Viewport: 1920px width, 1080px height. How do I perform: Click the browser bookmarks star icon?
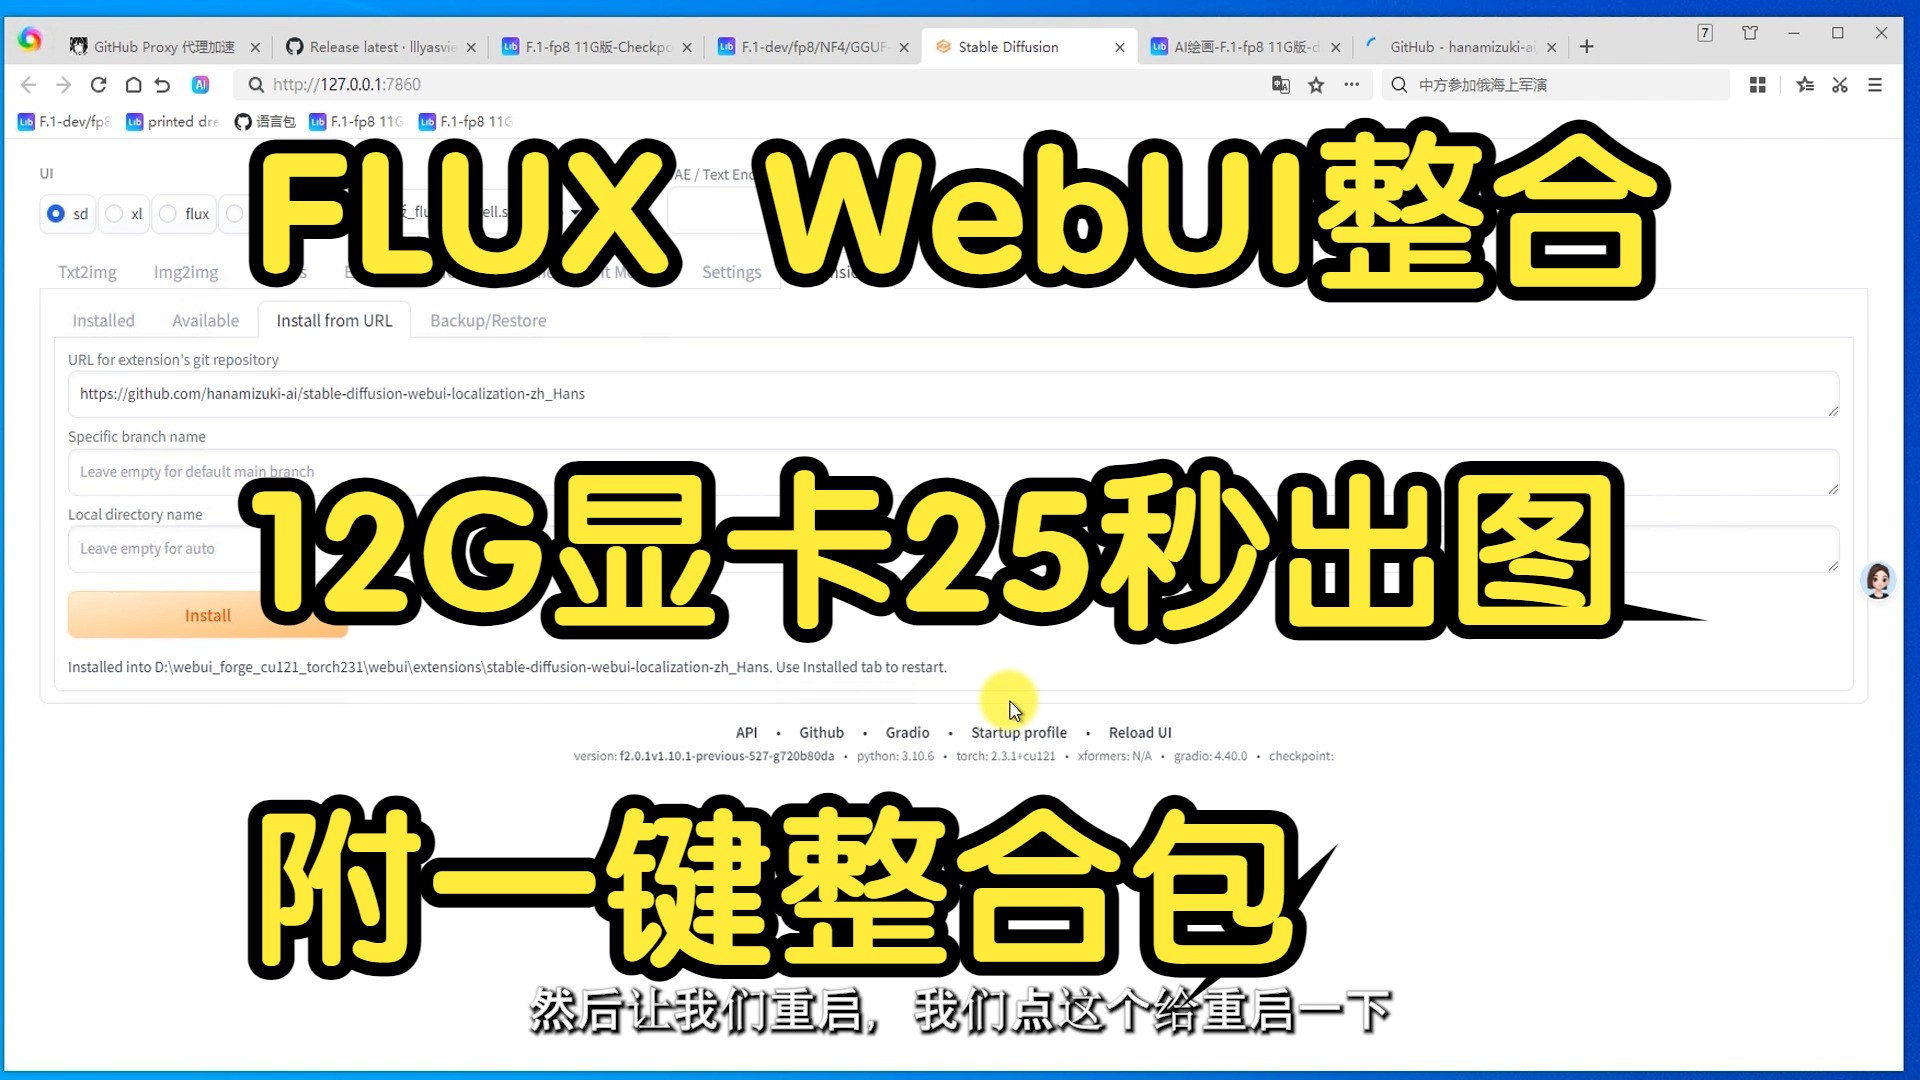[x=1315, y=84]
